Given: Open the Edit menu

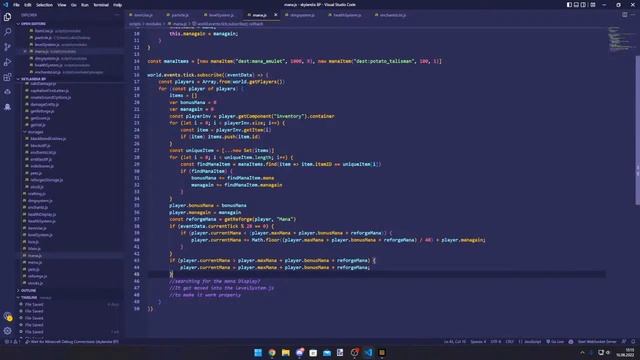Looking at the screenshot, I should pyautogui.click(x=28, y=5).
